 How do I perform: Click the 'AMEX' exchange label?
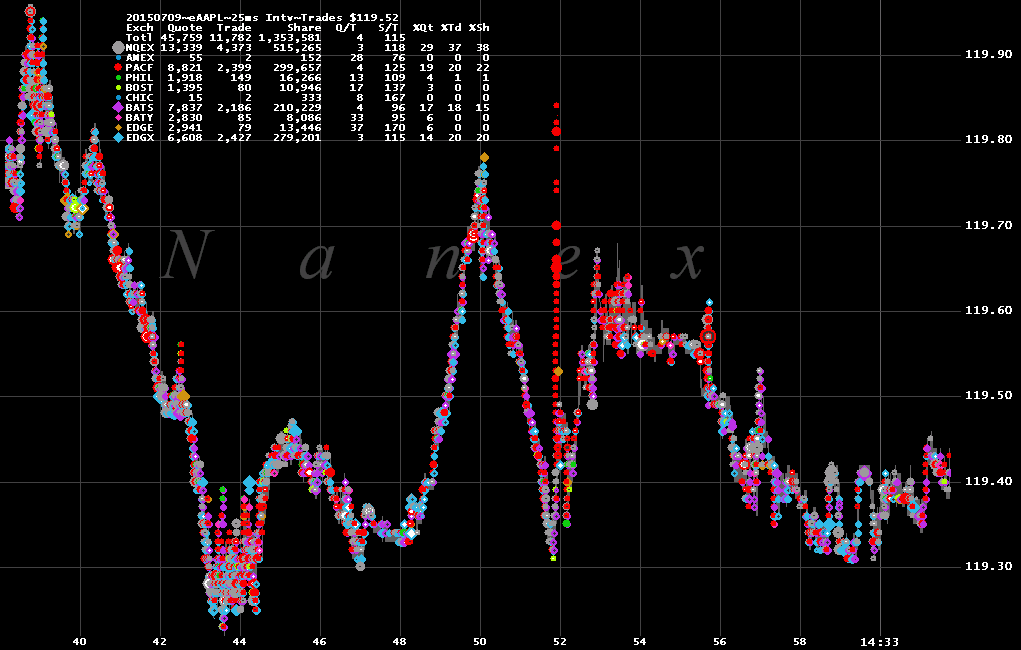pos(139,58)
